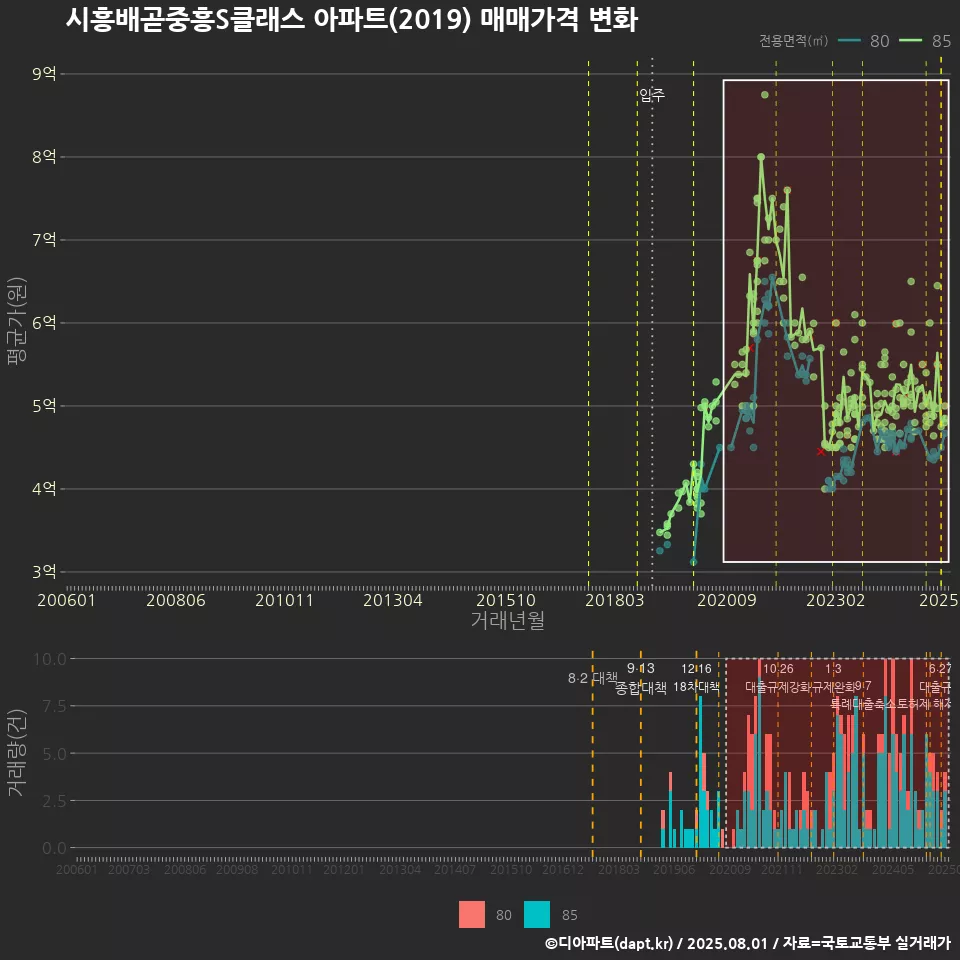Click the 80 line sample in top legend
The width and height of the screenshot is (960, 960).
(x=849, y=41)
